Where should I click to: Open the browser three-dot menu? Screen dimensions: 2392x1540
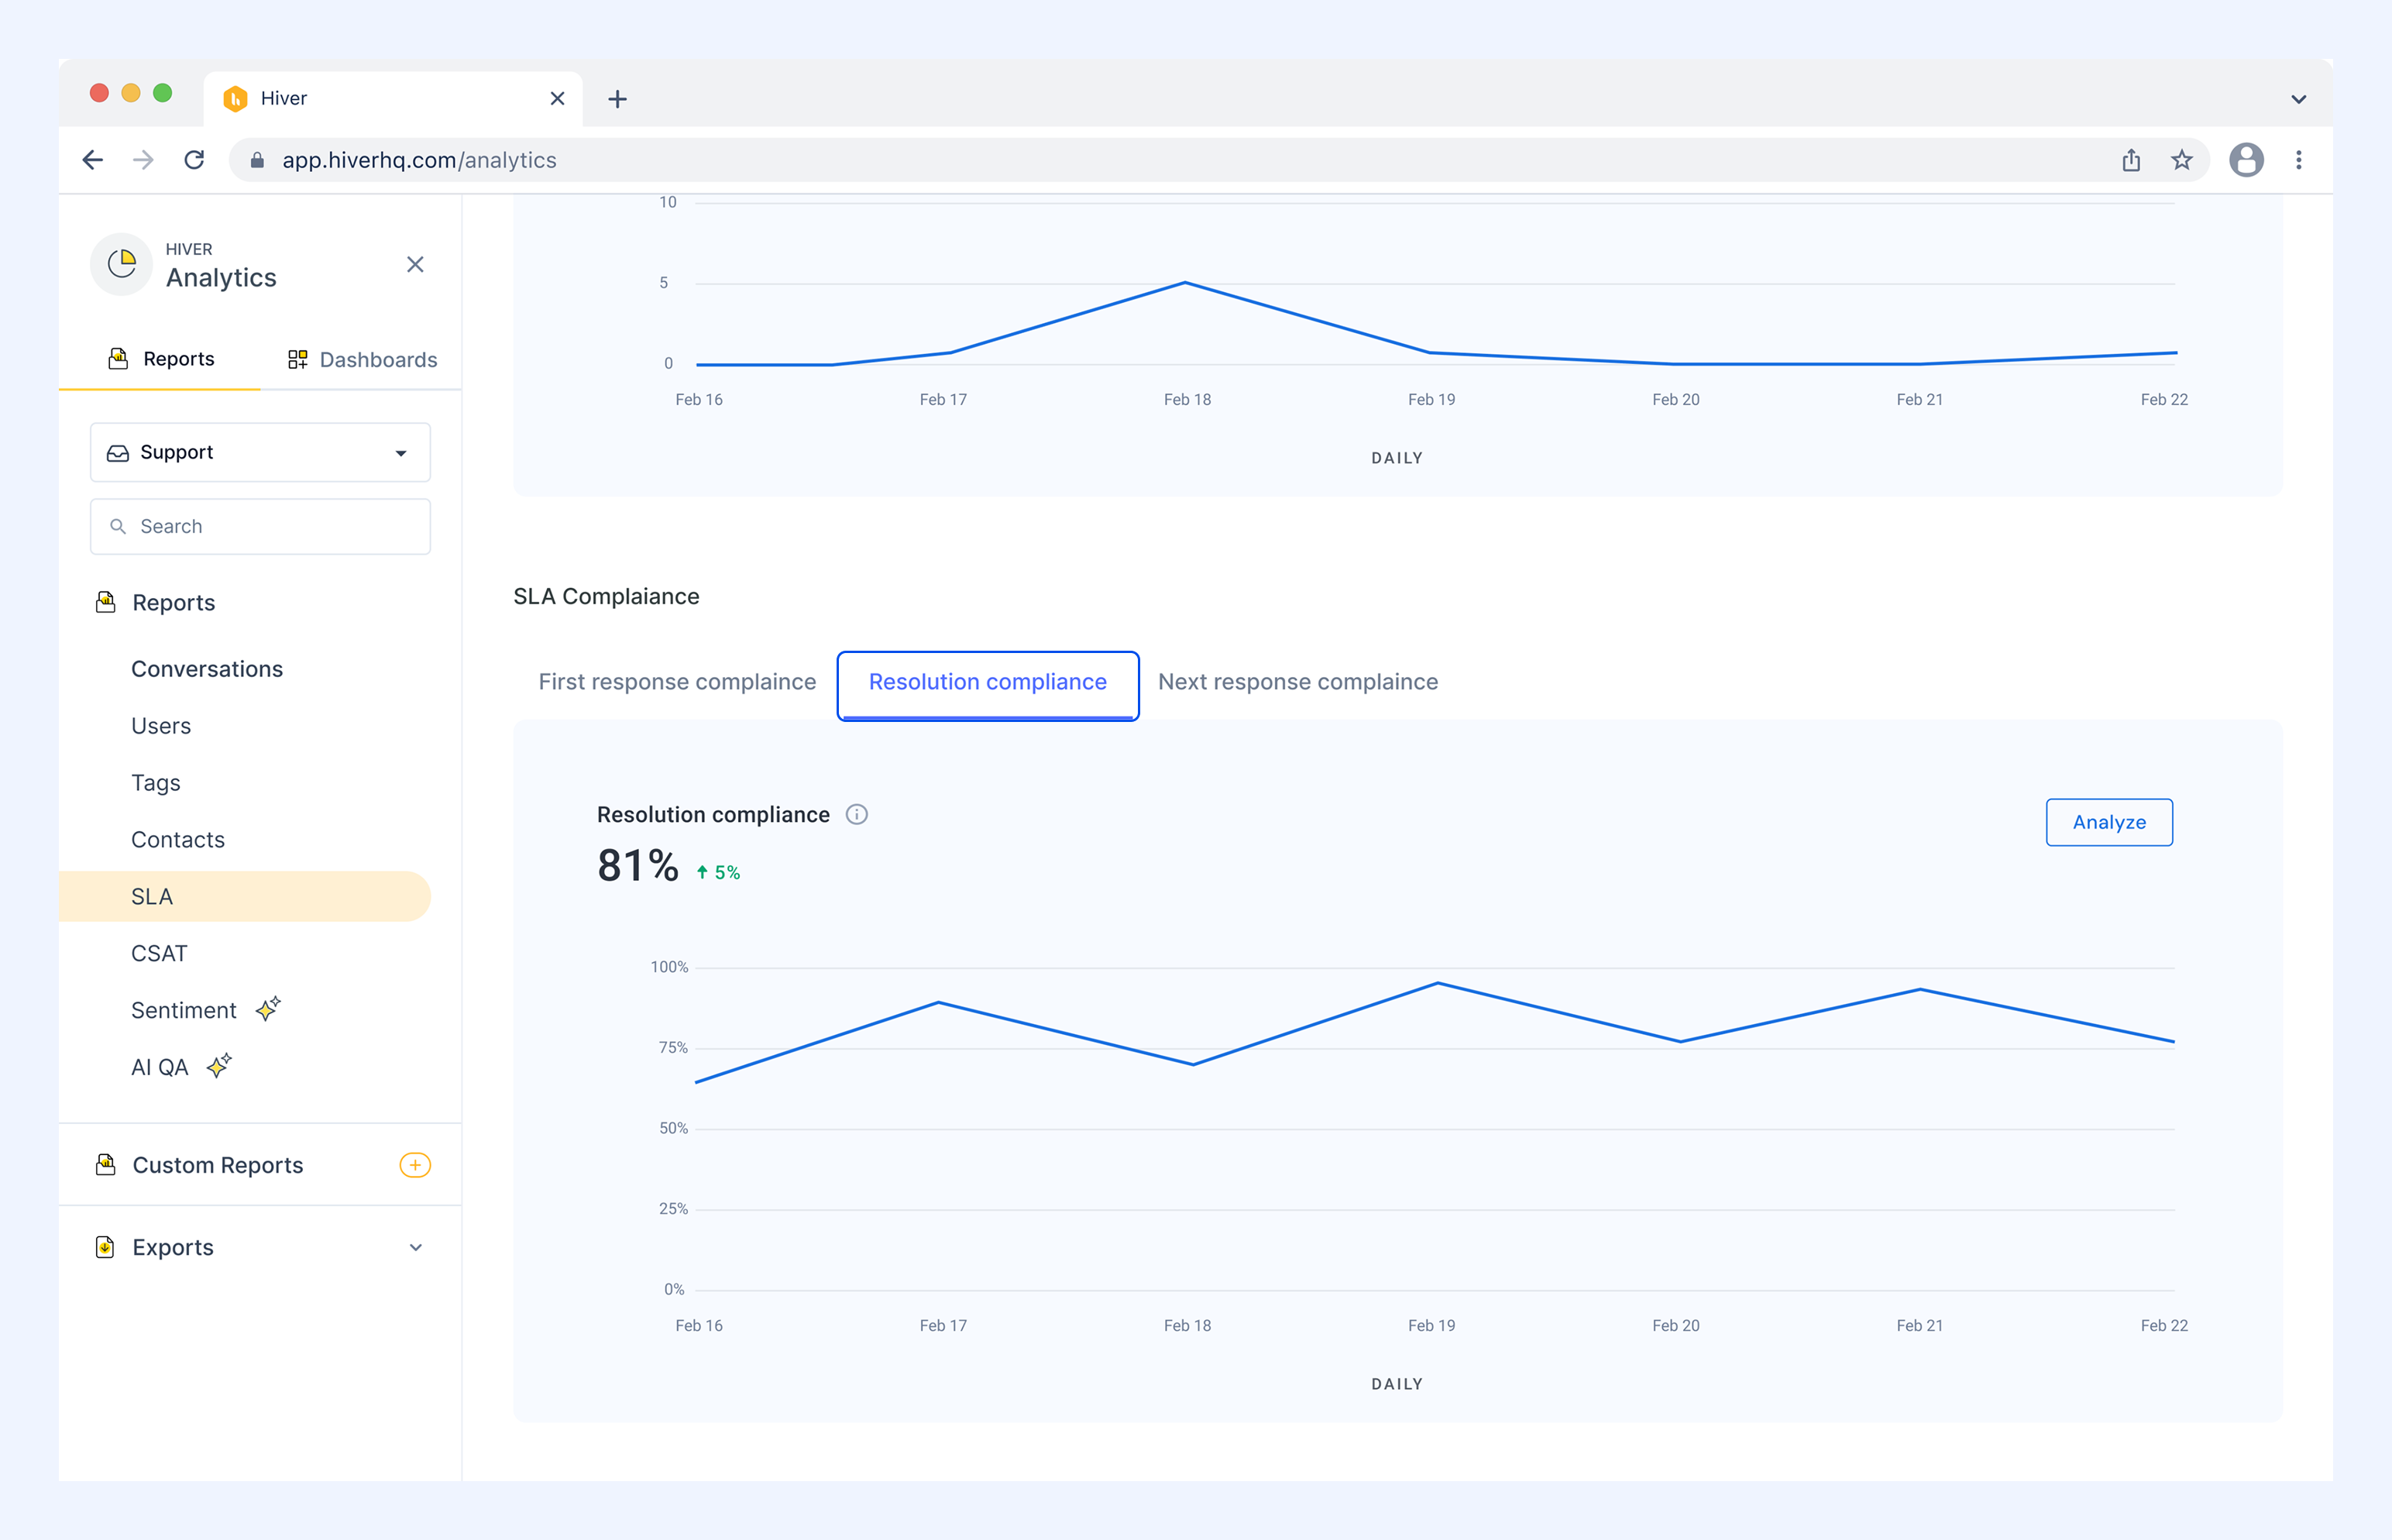2299,160
